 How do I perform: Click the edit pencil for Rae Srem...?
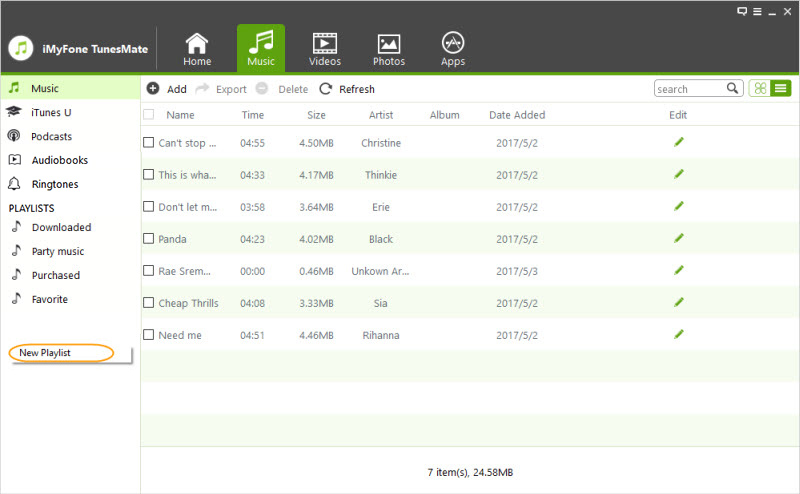pyautogui.click(x=679, y=270)
